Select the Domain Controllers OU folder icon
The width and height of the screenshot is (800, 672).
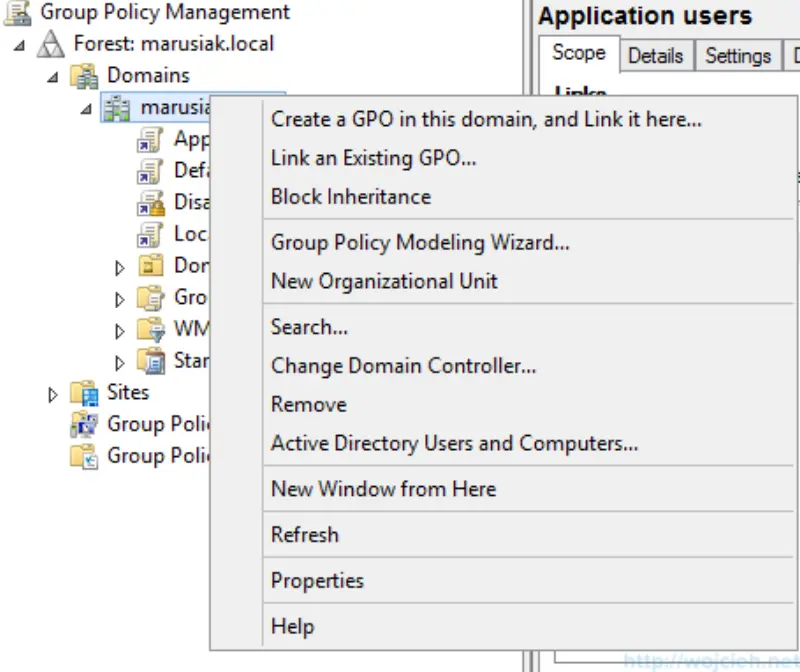[148, 265]
